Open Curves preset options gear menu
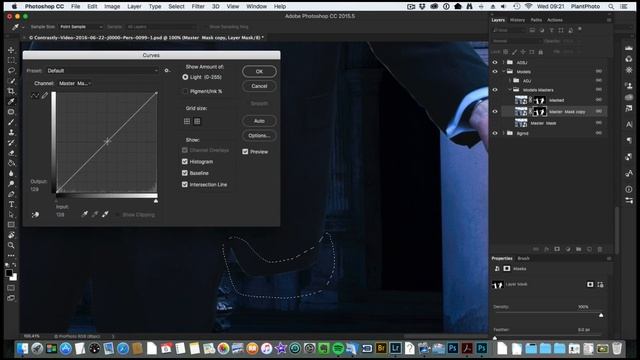 click(167, 71)
